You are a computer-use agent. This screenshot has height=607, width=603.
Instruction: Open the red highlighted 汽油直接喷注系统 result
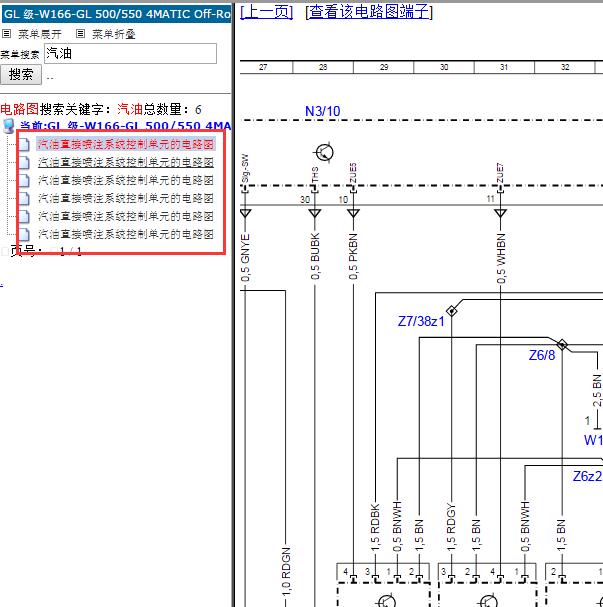click(x=126, y=144)
